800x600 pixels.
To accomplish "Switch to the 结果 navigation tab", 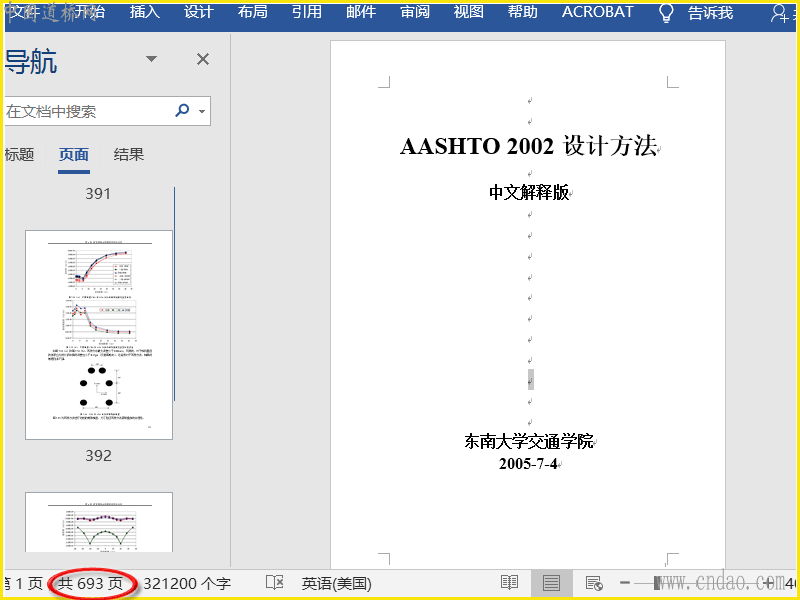I will (129, 154).
